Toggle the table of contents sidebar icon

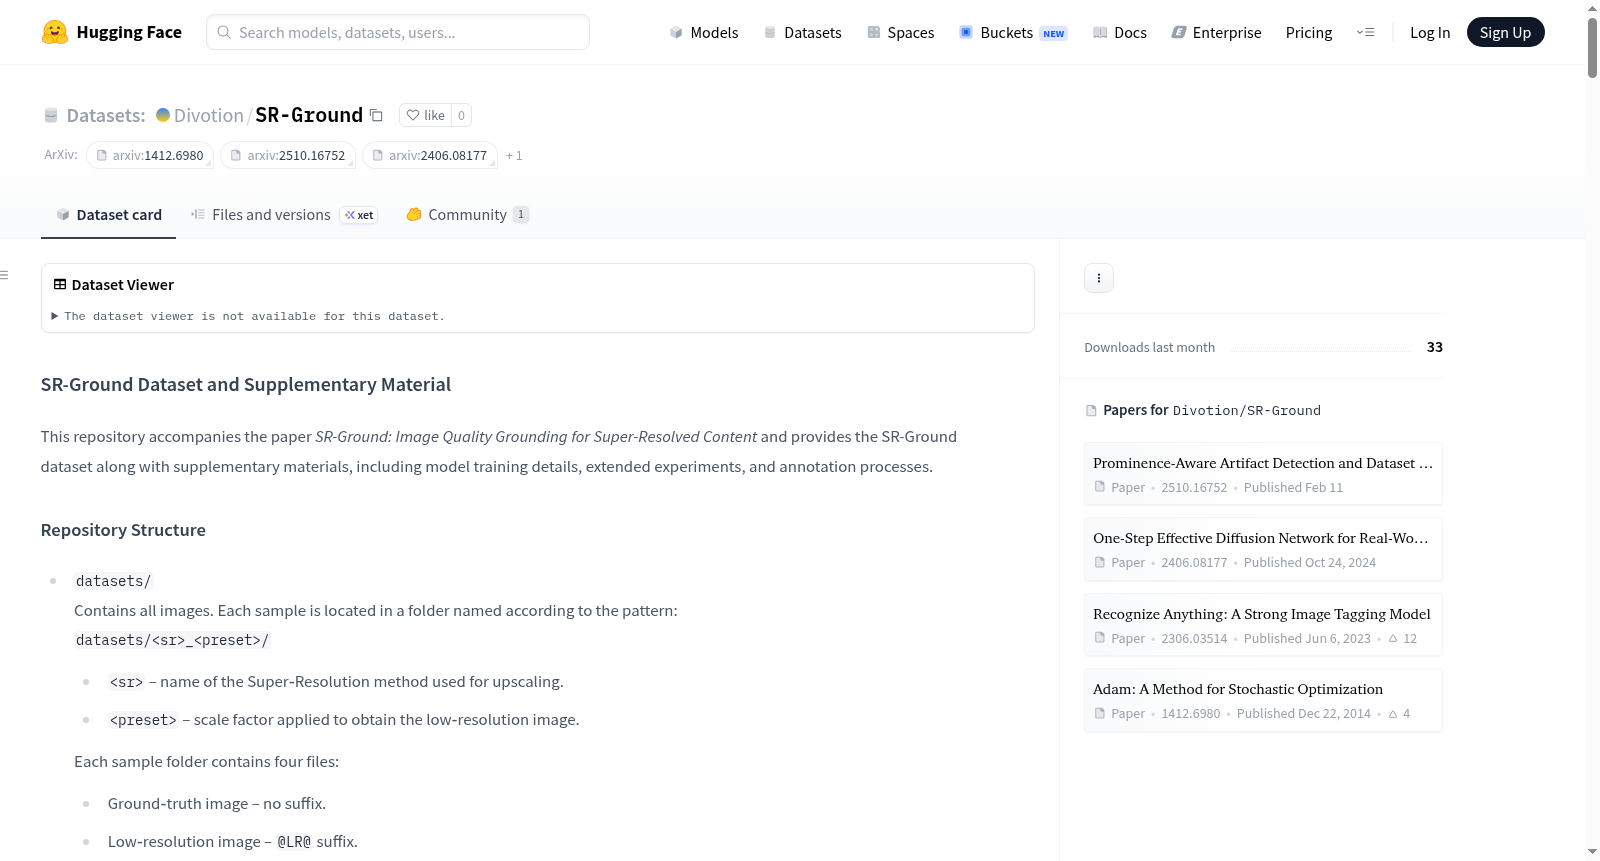(4, 275)
